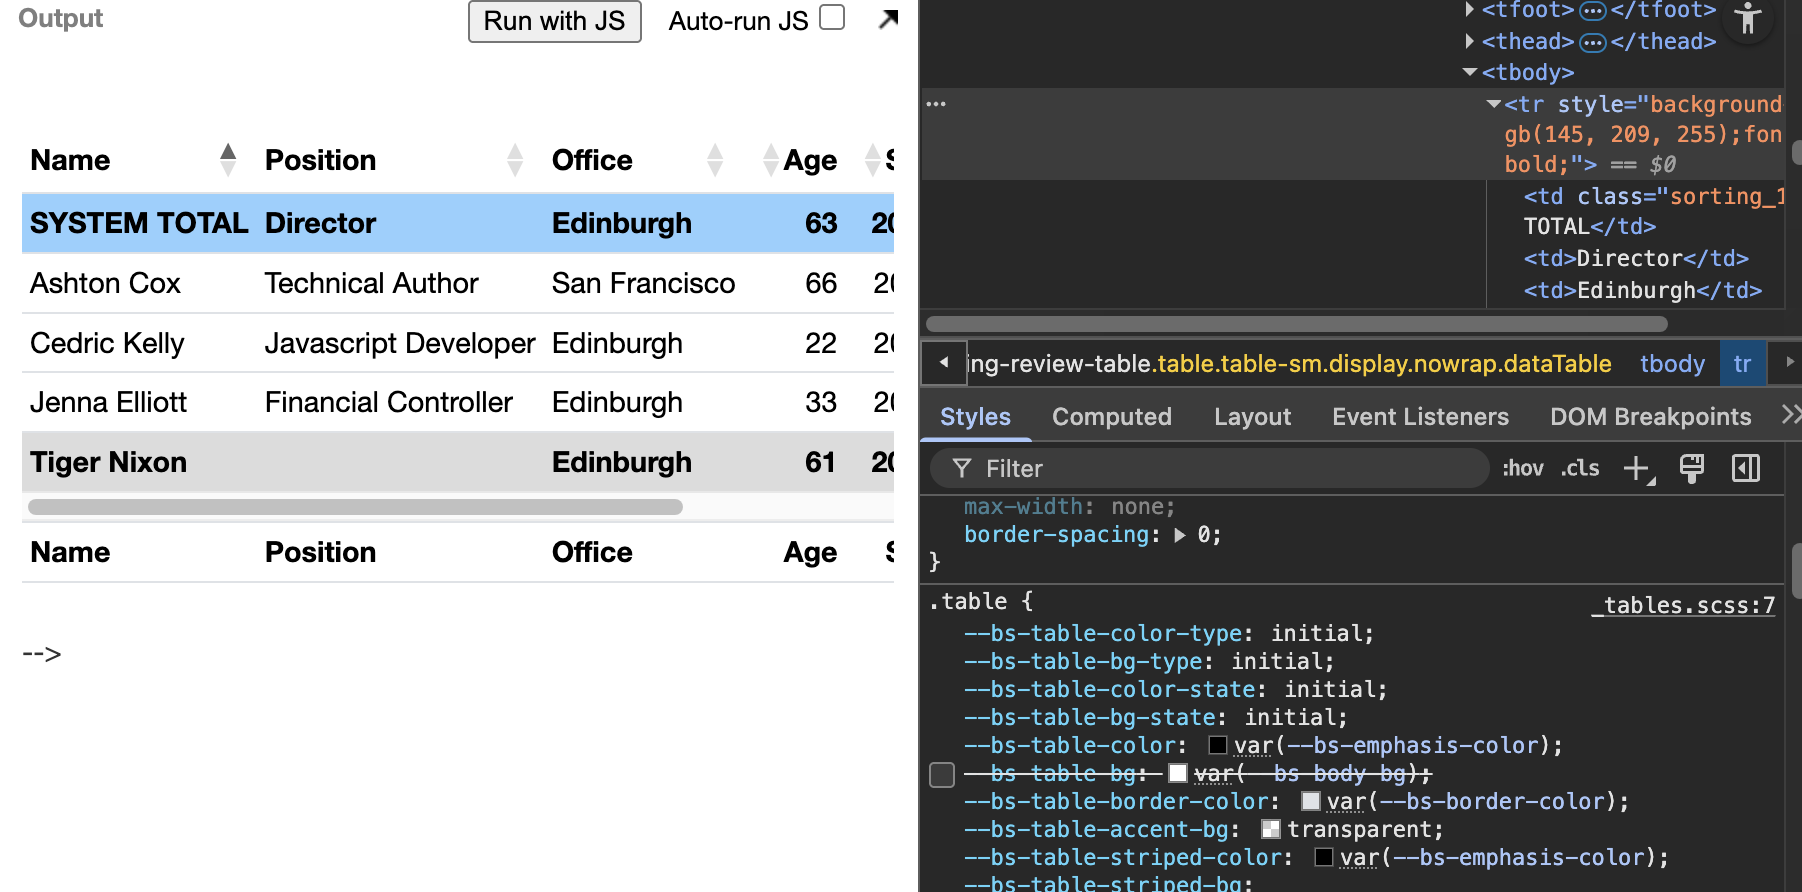This screenshot has height=892, width=1802.
Task: Toggle the :hov element state button
Action: click(1522, 468)
